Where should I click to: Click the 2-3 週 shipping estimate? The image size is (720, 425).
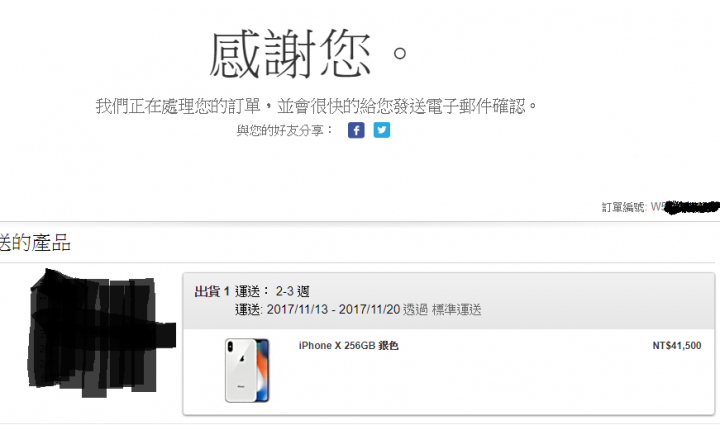coord(292,291)
